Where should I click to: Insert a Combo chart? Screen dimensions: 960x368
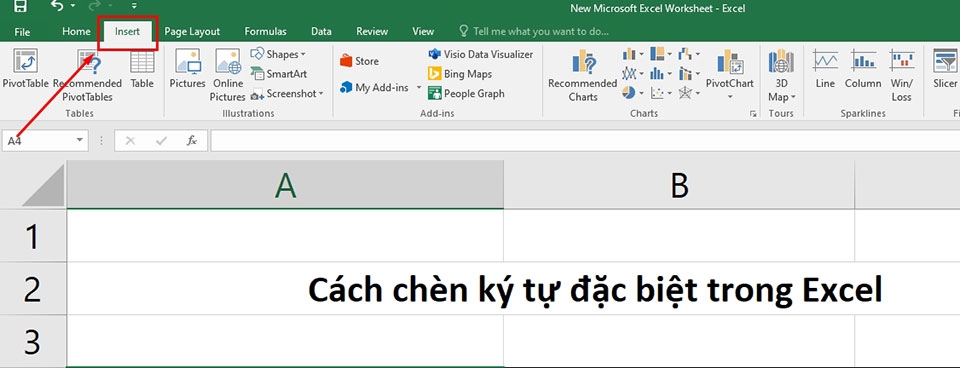[689, 74]
